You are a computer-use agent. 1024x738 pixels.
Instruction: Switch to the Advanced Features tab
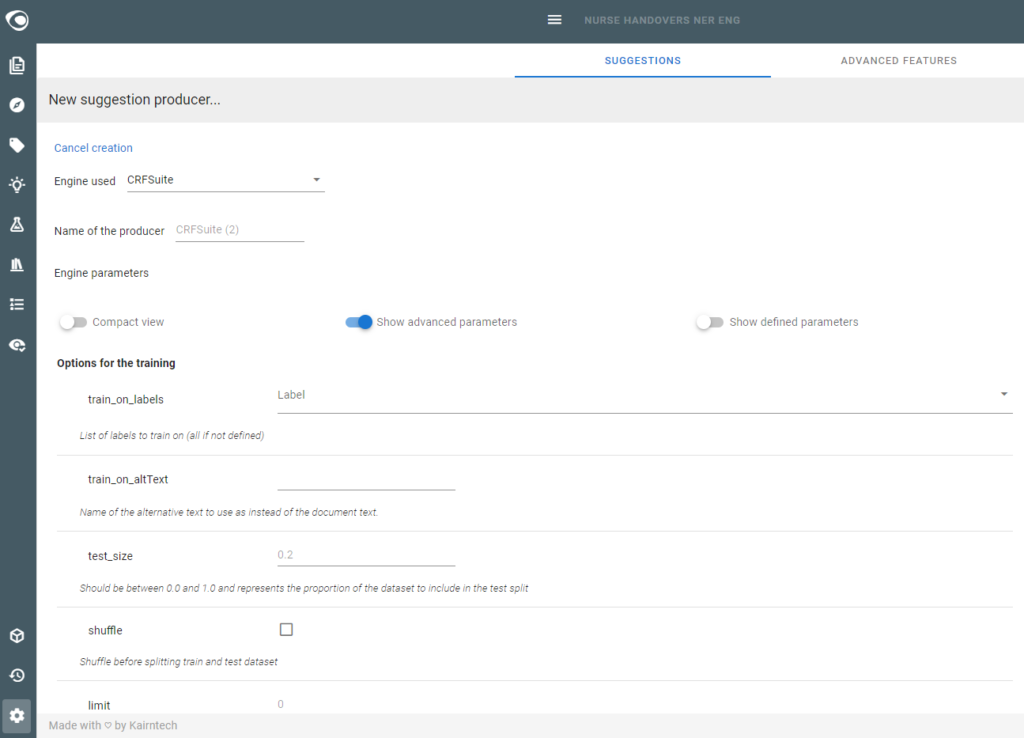pyautogui.click(x=899, y=61)
